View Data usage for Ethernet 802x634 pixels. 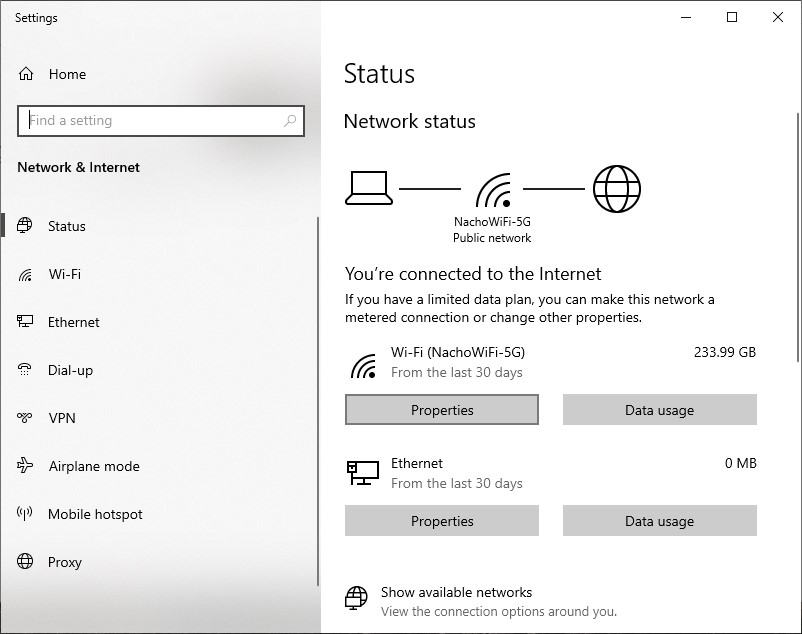tap(659, 521)
